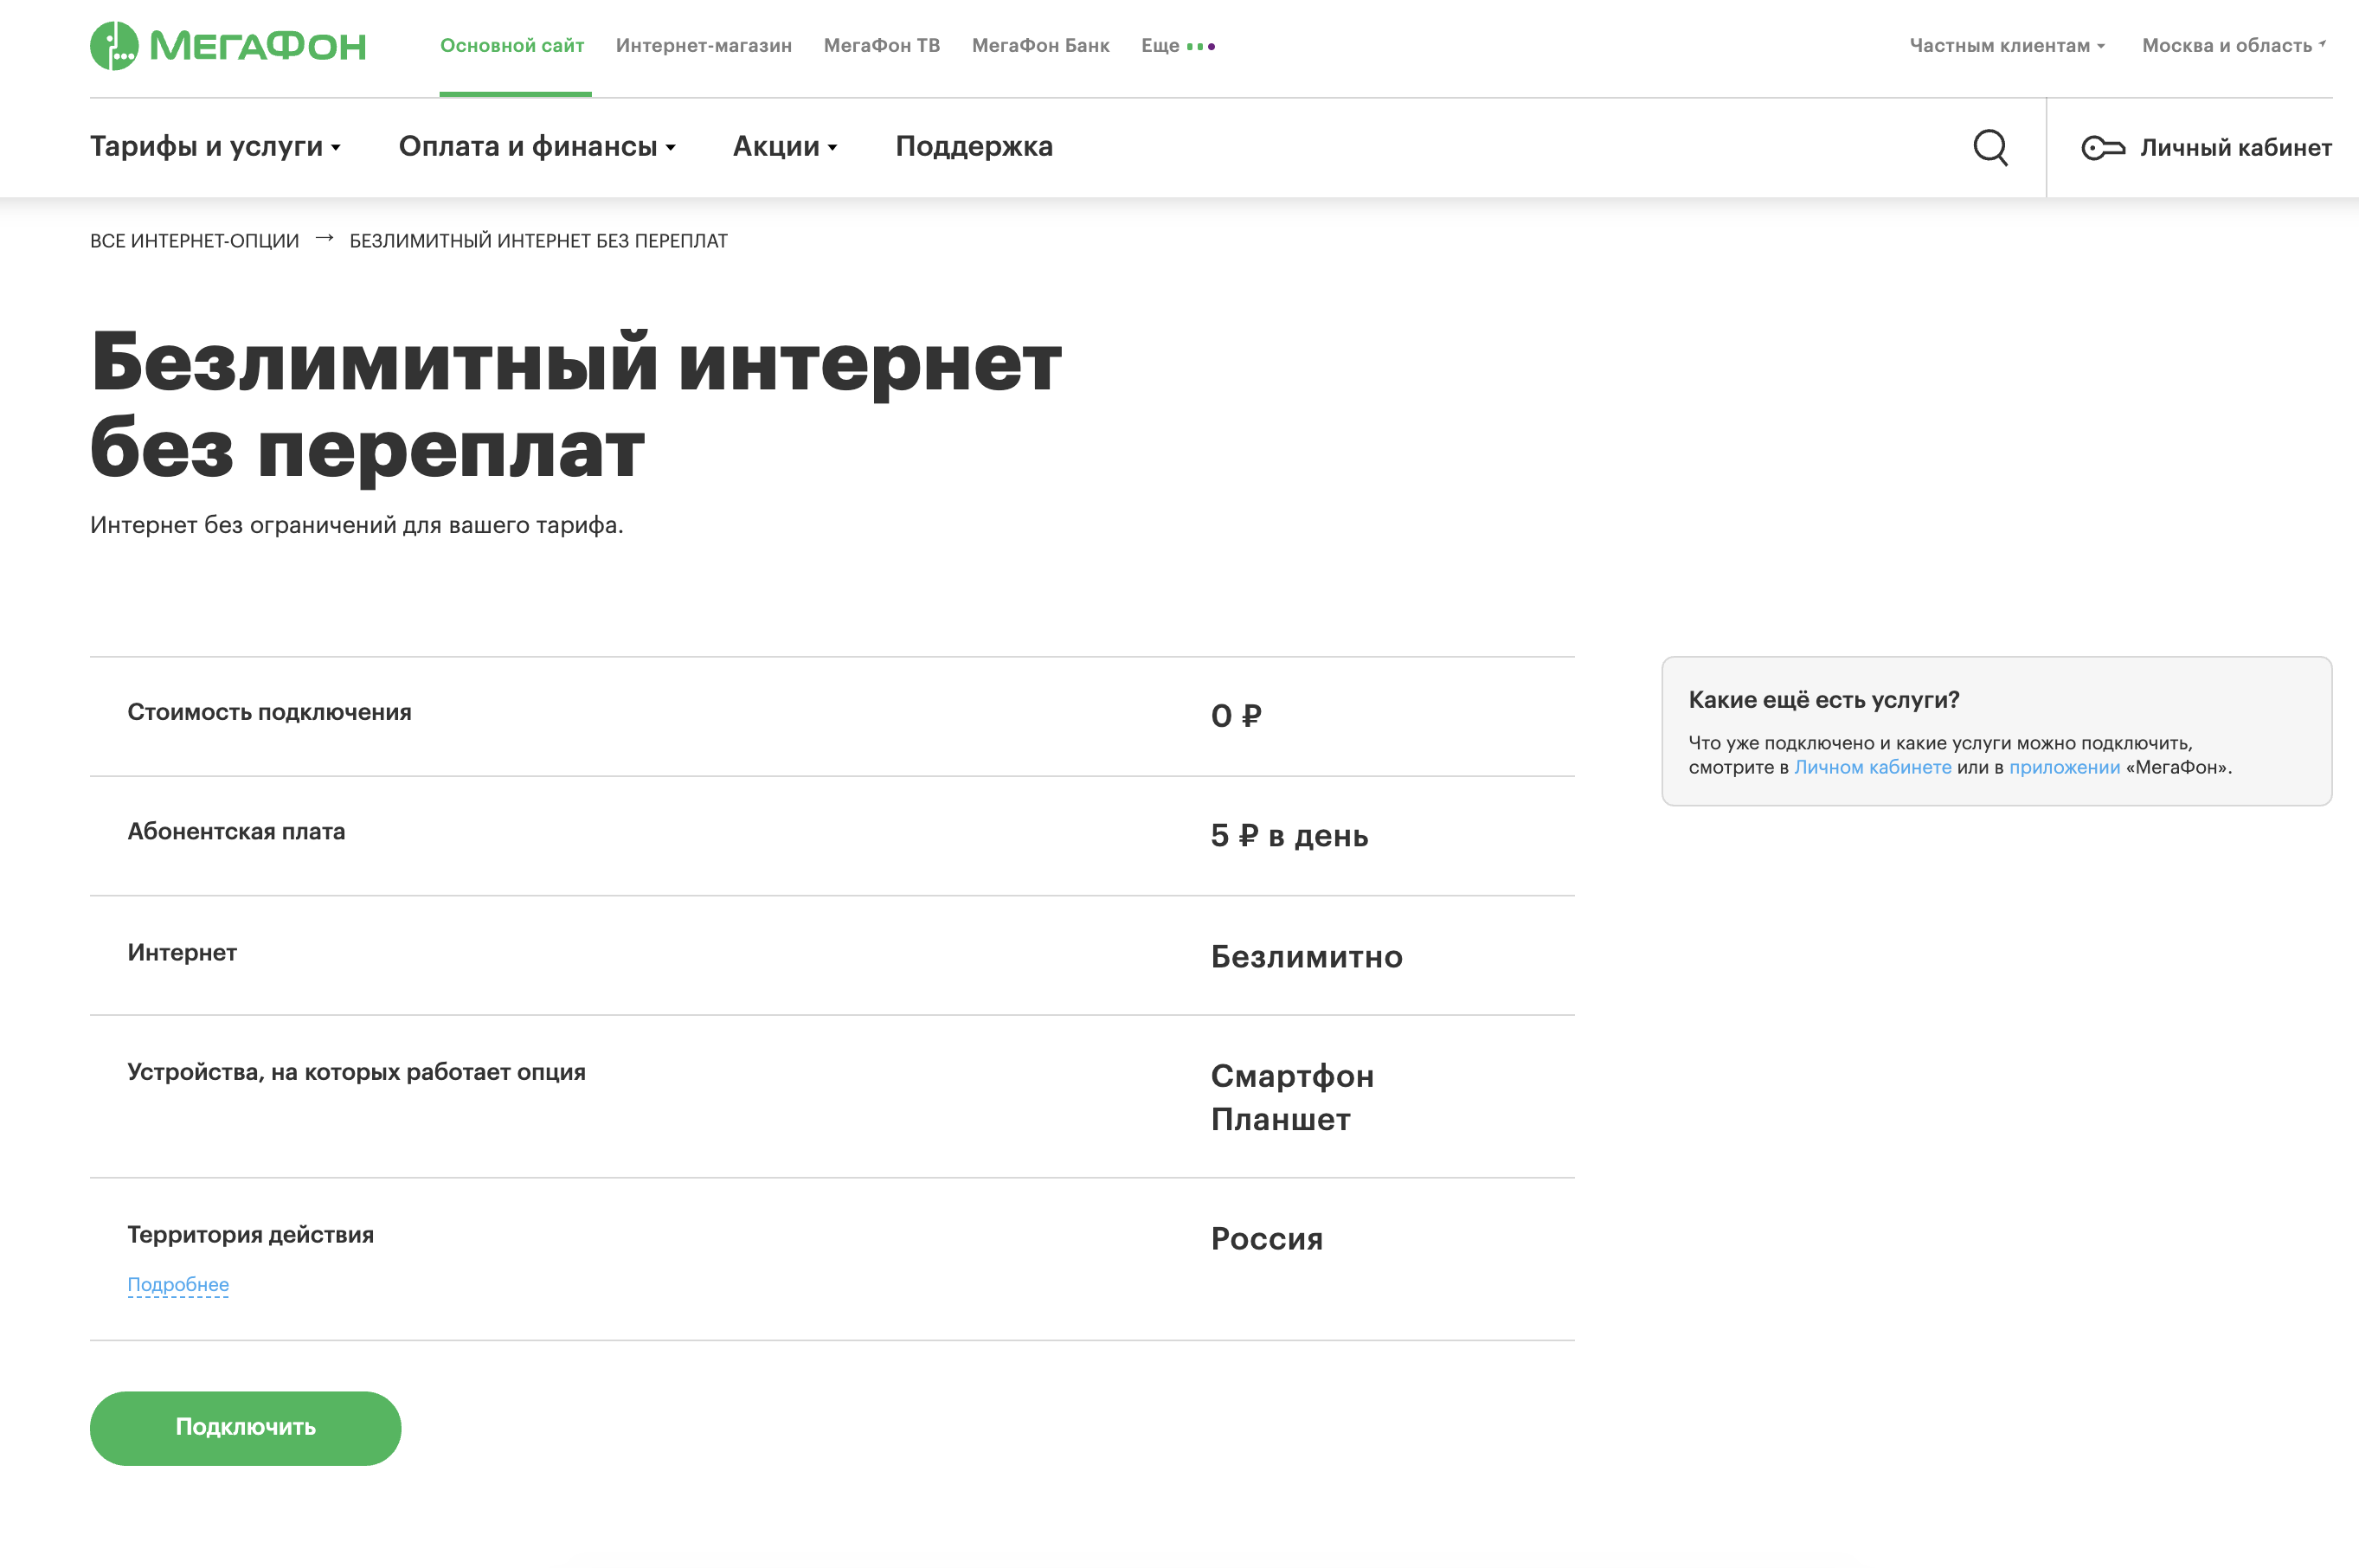The image size is (2359, 1568).
Task: Click the Смартфон value
Action: [1292, 1076]
